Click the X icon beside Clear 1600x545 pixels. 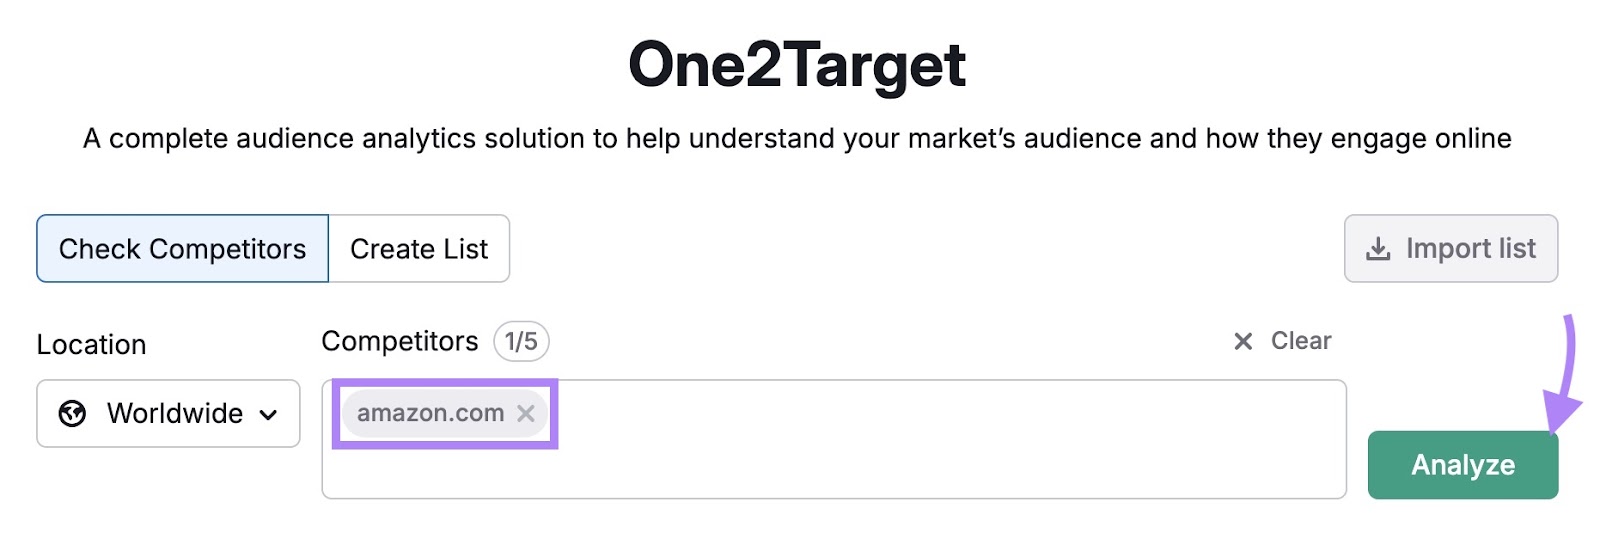click(1243, 341)
